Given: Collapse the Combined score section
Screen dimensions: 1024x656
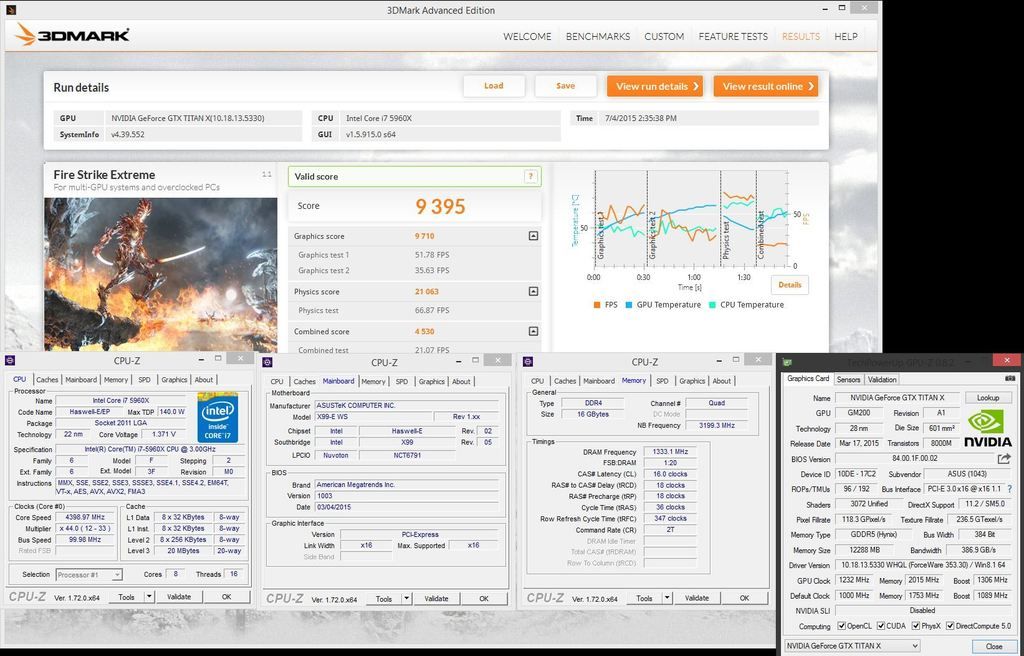Looking at the screenshot, I should coord(533,331).
